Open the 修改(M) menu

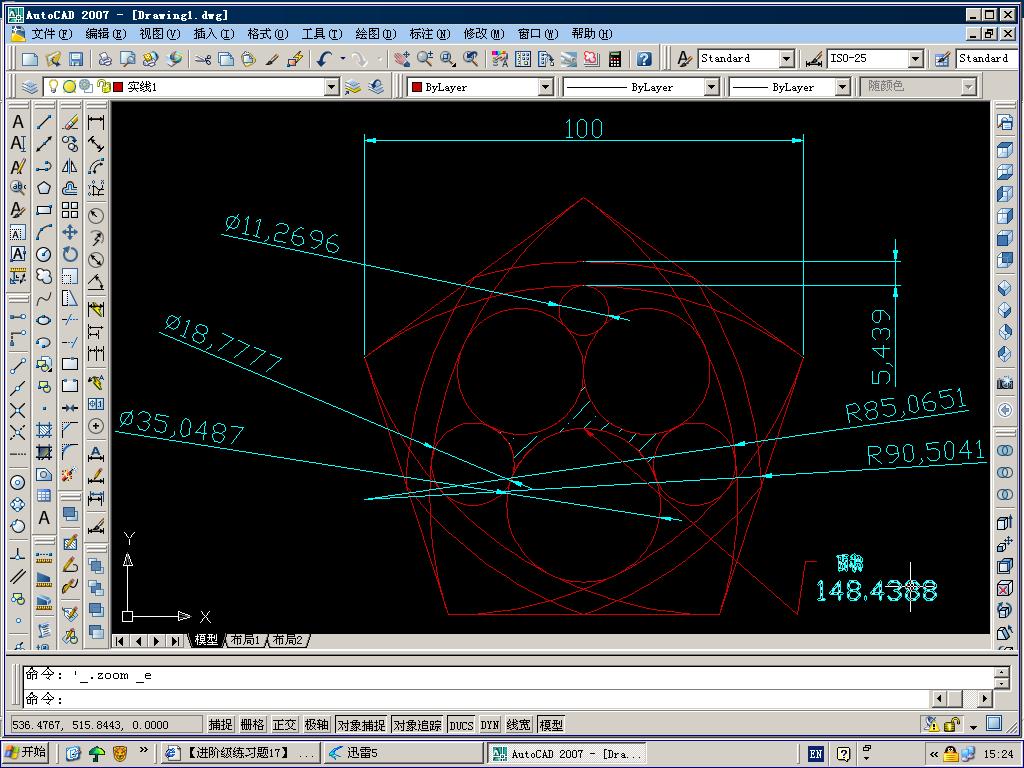(484, 33)
